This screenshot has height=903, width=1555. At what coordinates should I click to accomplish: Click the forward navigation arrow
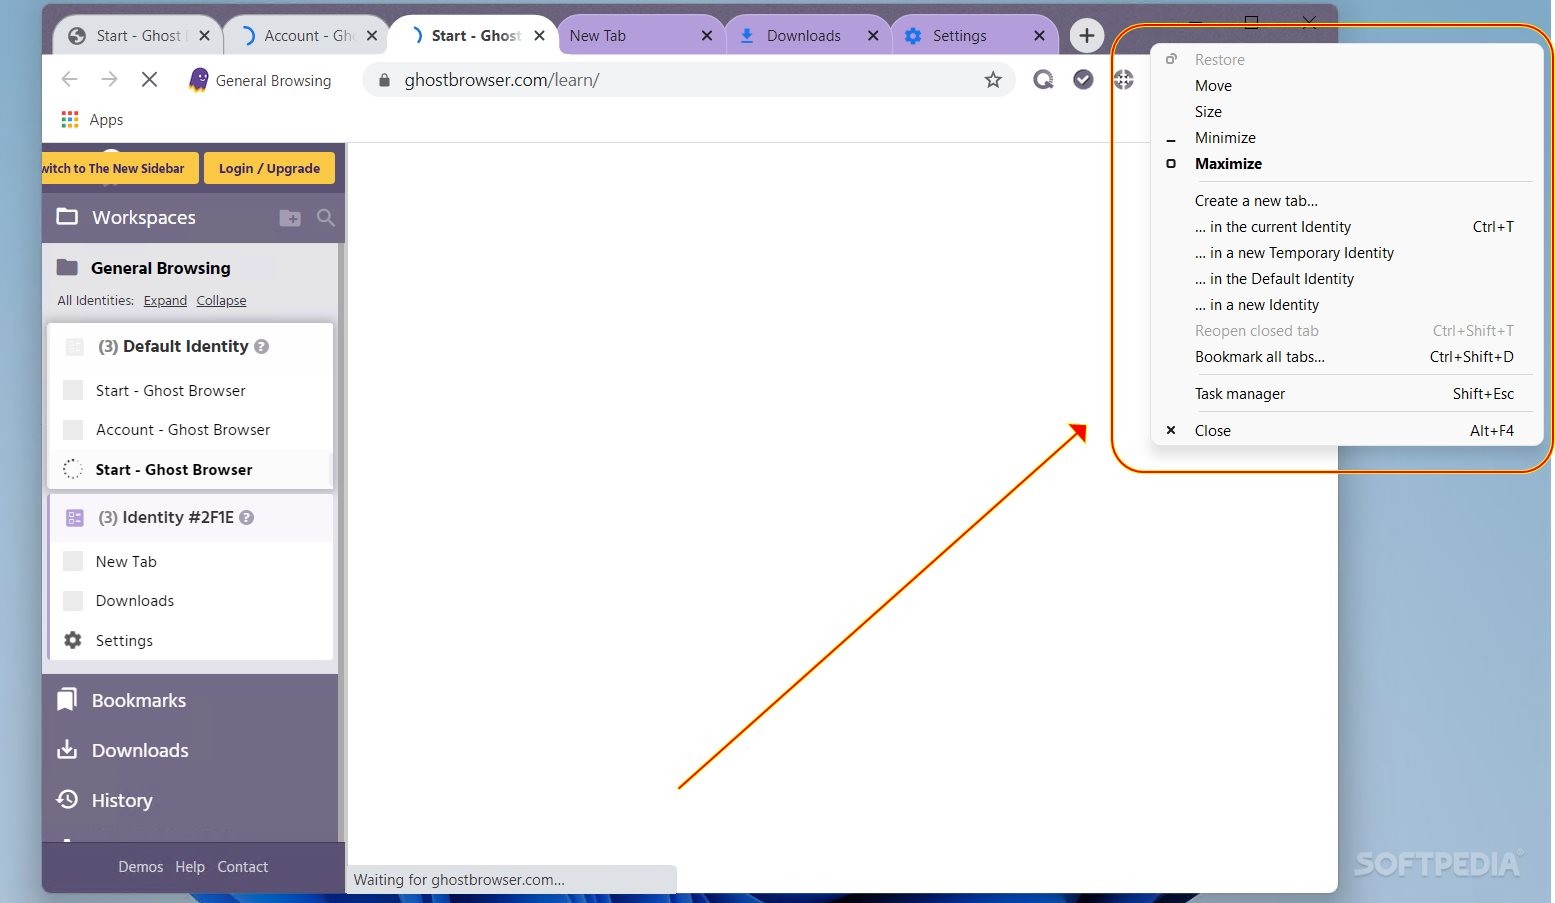tap(109, 80)
